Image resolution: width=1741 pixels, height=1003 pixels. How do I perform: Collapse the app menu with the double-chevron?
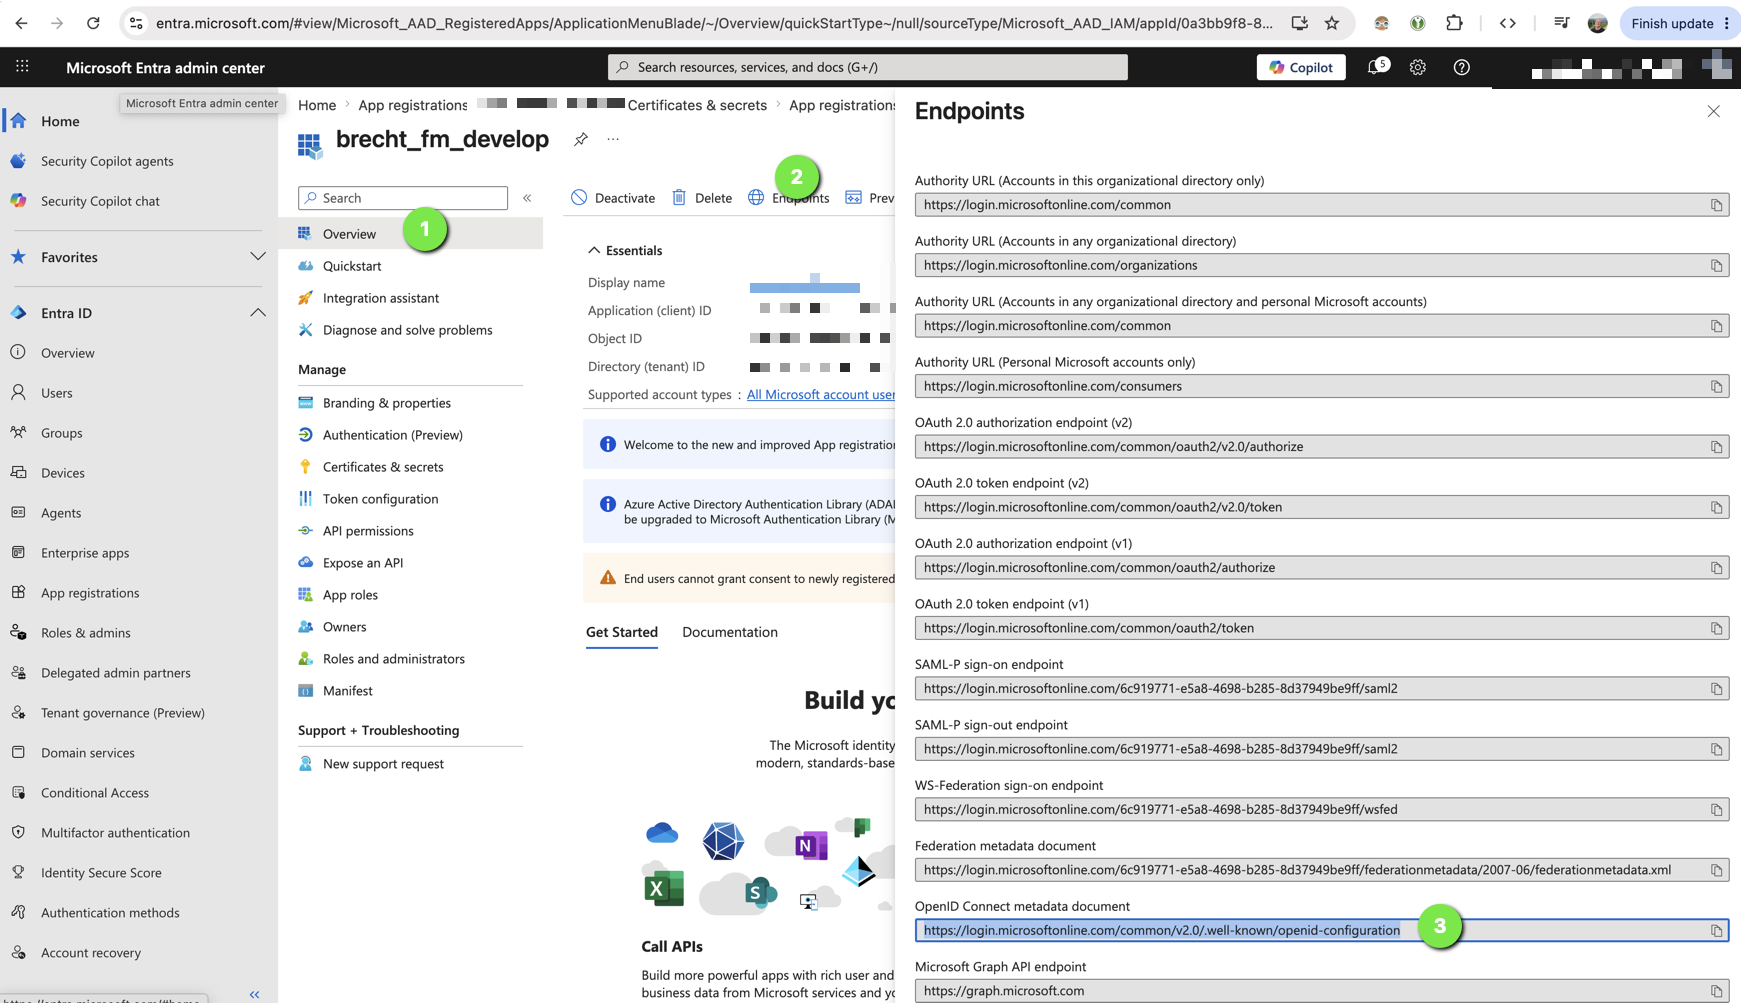527,198
